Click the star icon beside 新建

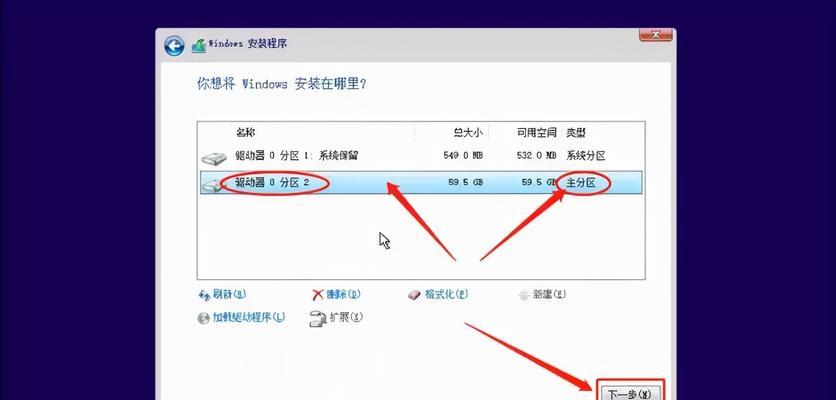tap(524, 295)
